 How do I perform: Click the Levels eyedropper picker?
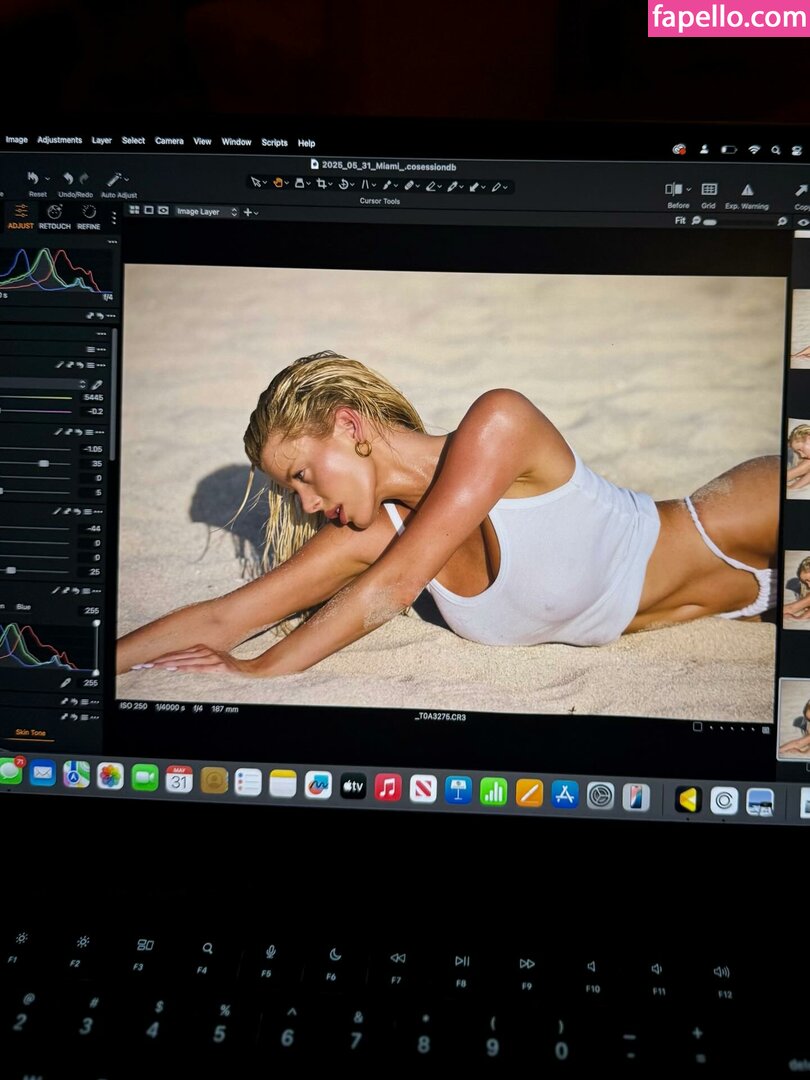click(x=66, y=683)
